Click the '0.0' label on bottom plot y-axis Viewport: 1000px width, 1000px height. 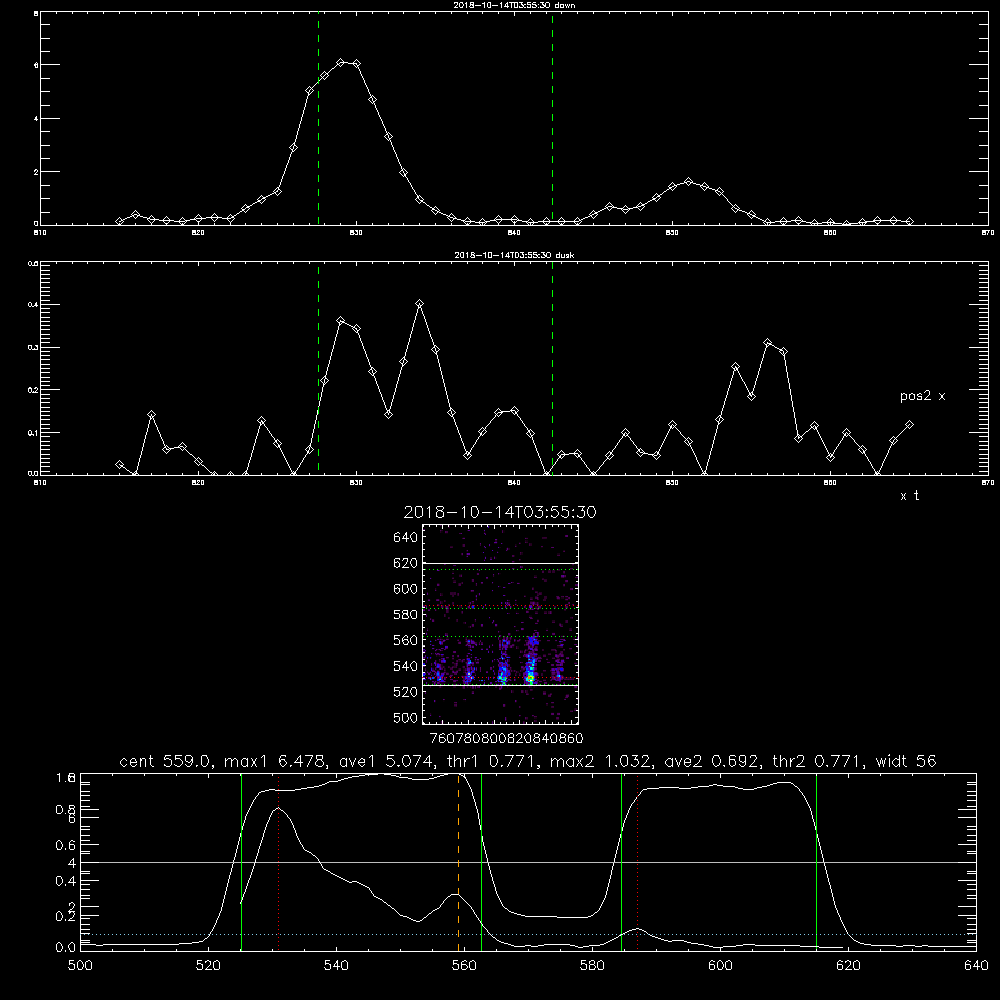(x=66, y=948)
